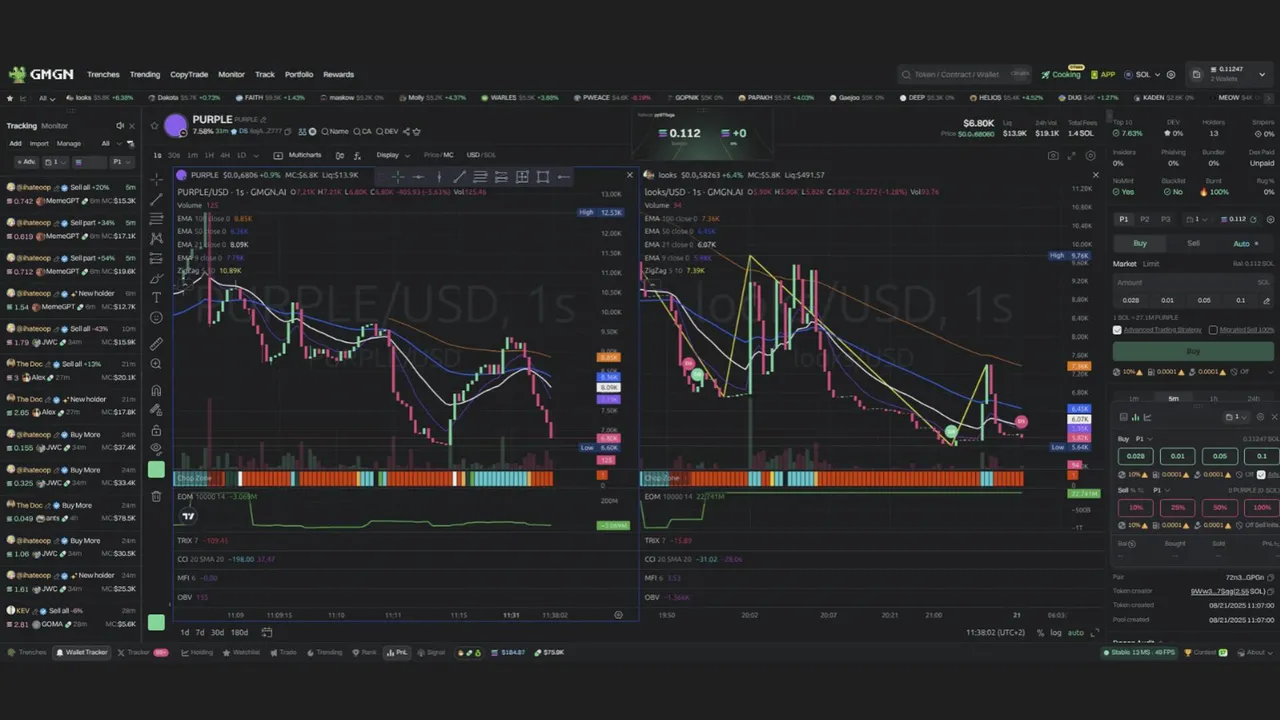Click the Import button in Tracking panel
The height and width of the screenshot is (720, 1280).
coord(39,143)
